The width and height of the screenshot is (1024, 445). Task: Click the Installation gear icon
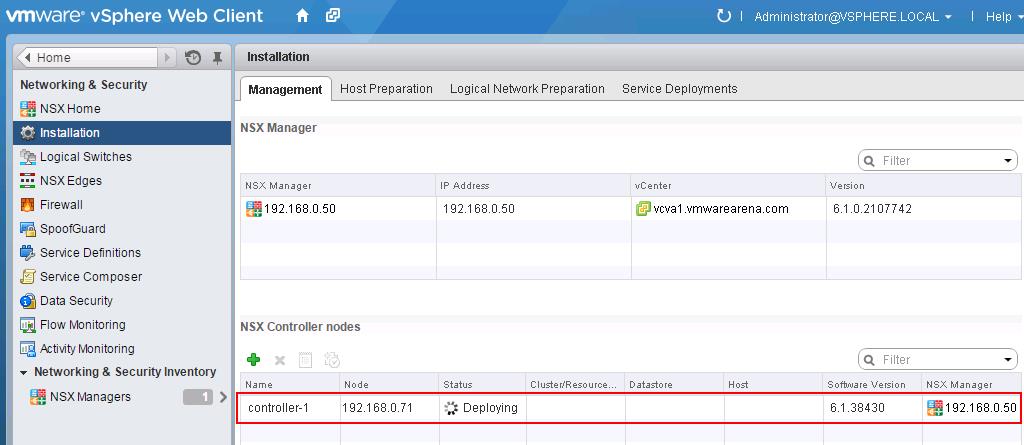tap(27, 133)
